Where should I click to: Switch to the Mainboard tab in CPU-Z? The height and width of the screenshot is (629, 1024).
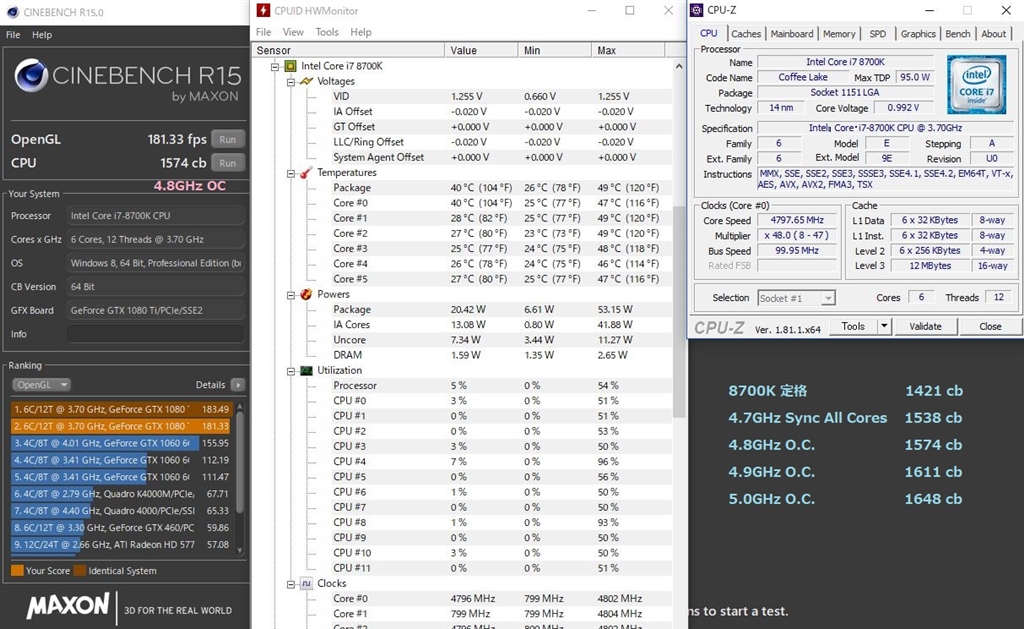point(792,34)
